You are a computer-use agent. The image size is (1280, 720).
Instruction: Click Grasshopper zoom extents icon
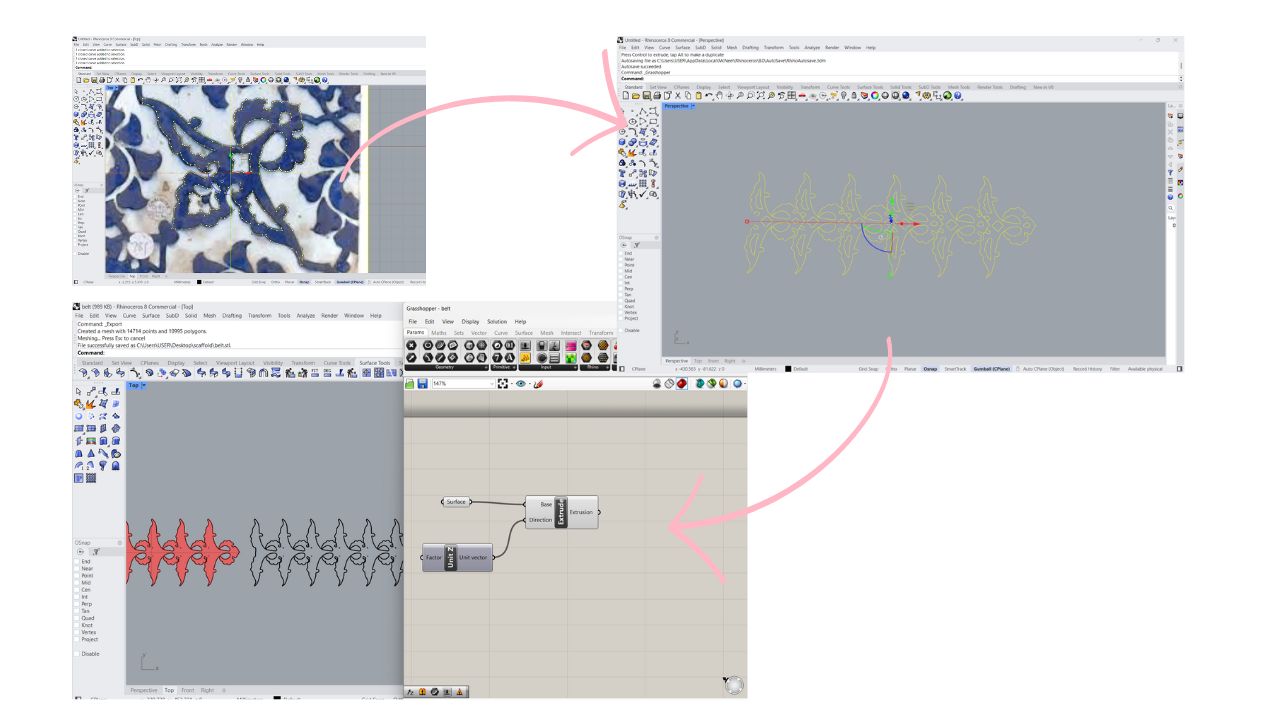click(503, 383)
